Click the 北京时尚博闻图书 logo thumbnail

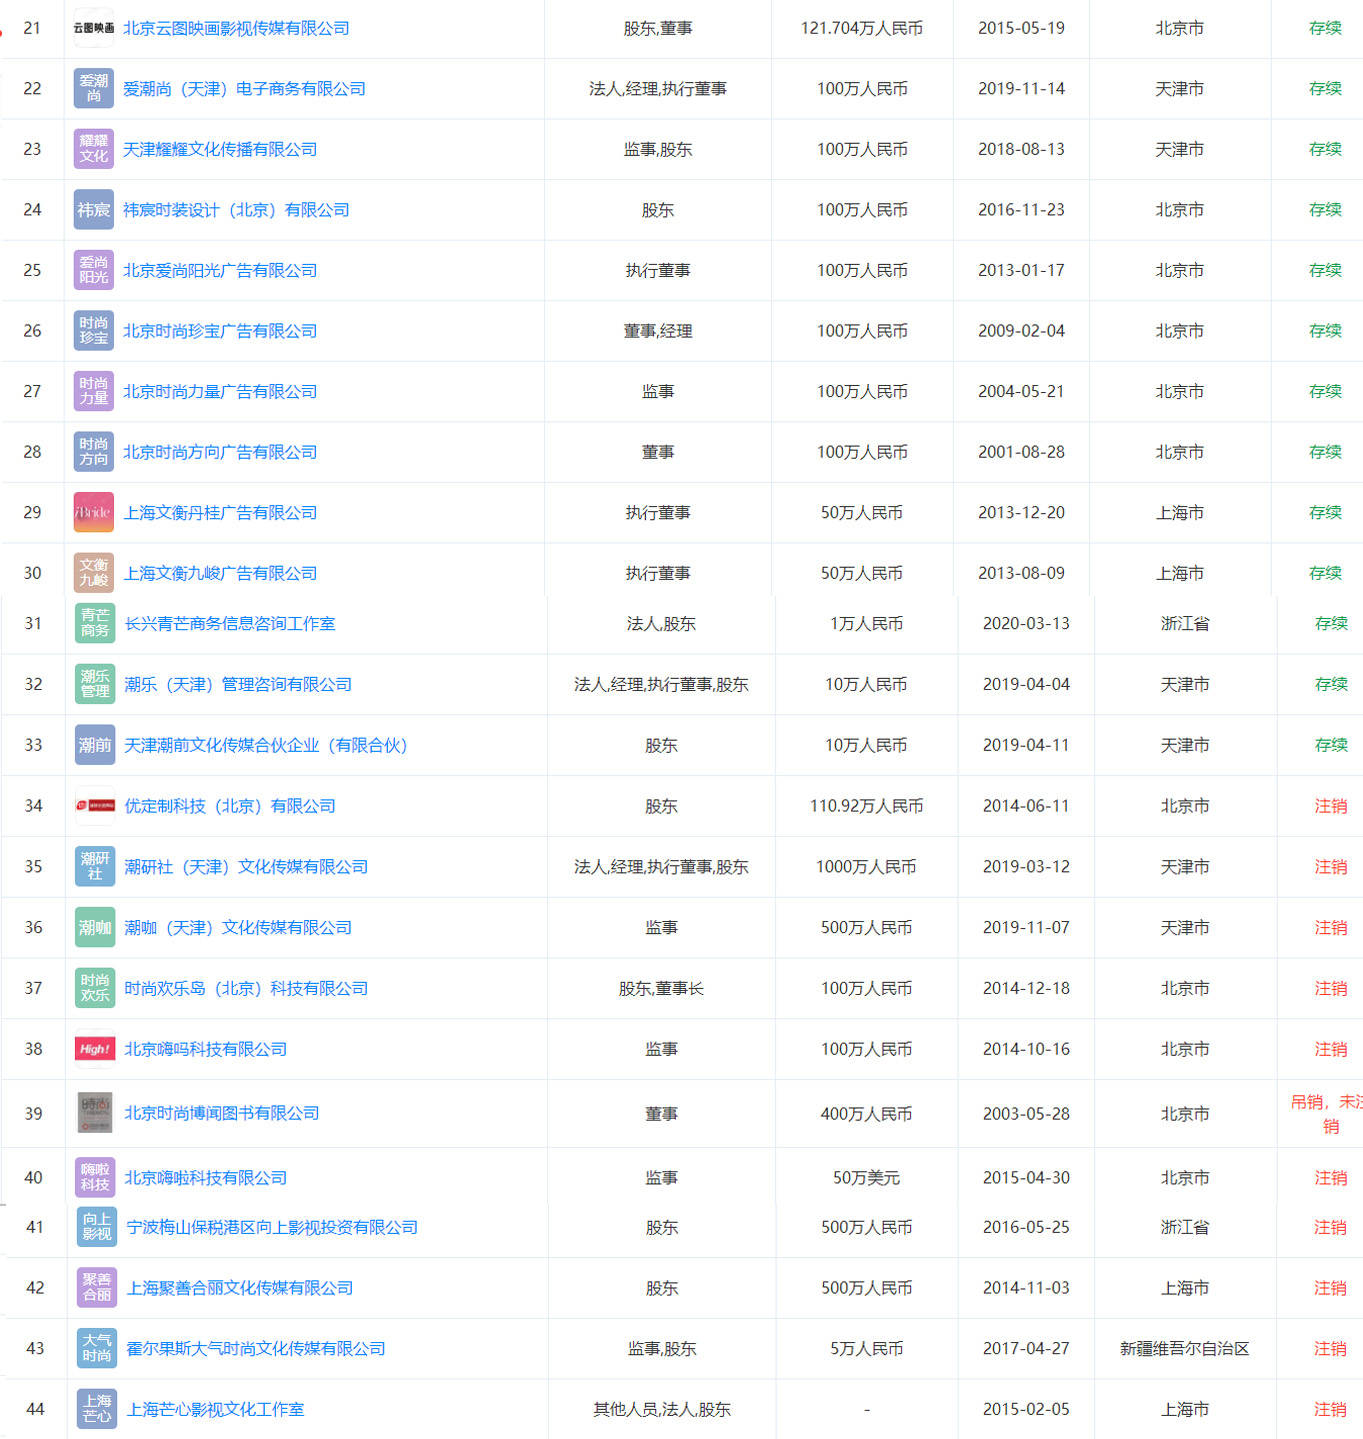95,1113
